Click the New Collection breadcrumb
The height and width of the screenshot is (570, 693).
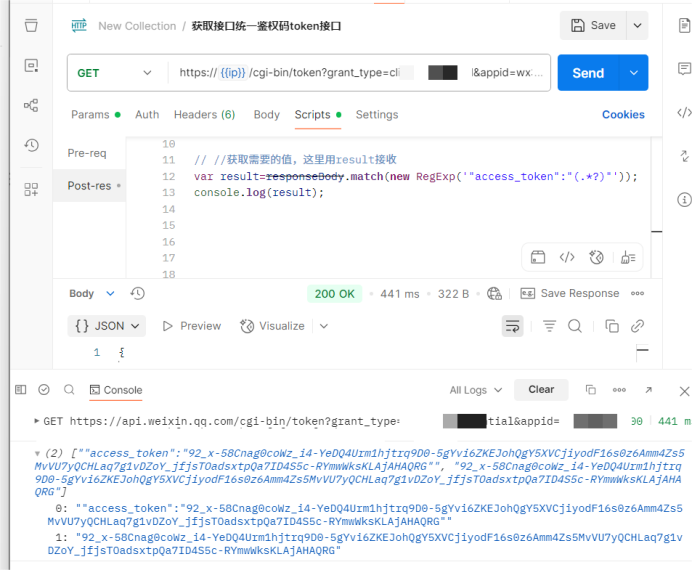point(137,26)
